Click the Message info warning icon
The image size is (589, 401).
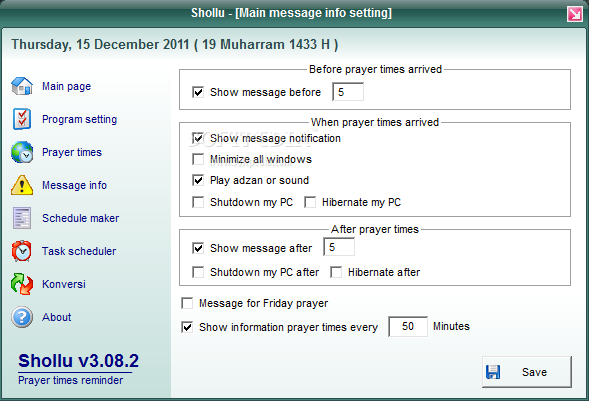click(x=22, y=185)
